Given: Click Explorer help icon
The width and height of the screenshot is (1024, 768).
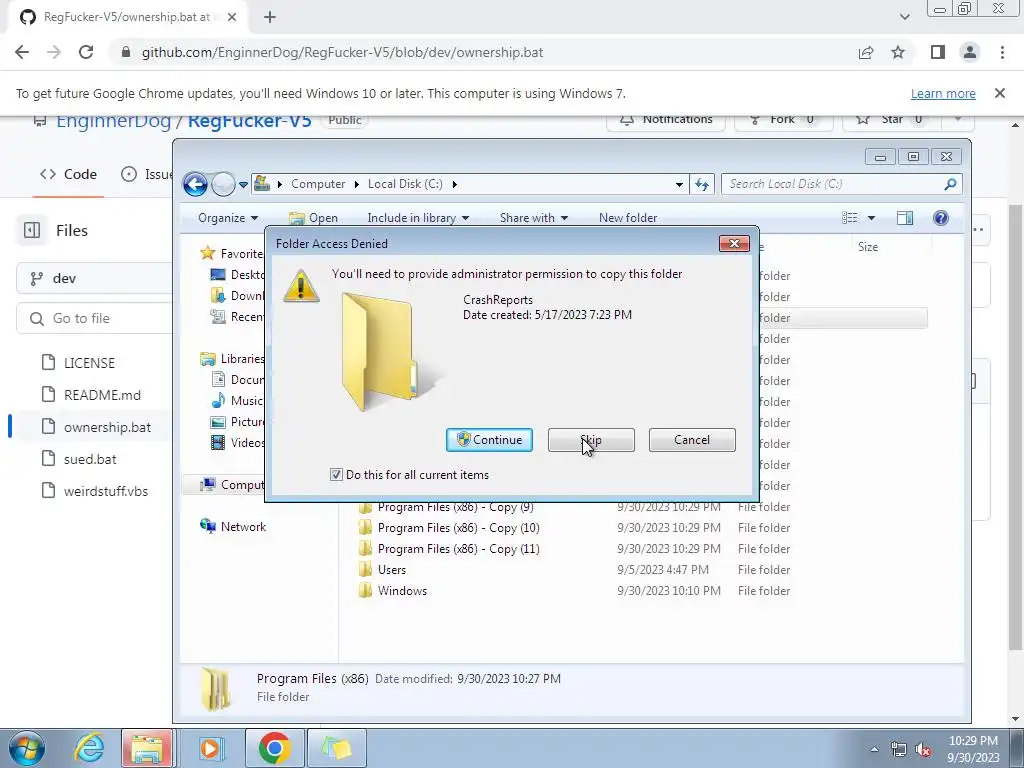Looking at the screenshot, I should (940, 218).
